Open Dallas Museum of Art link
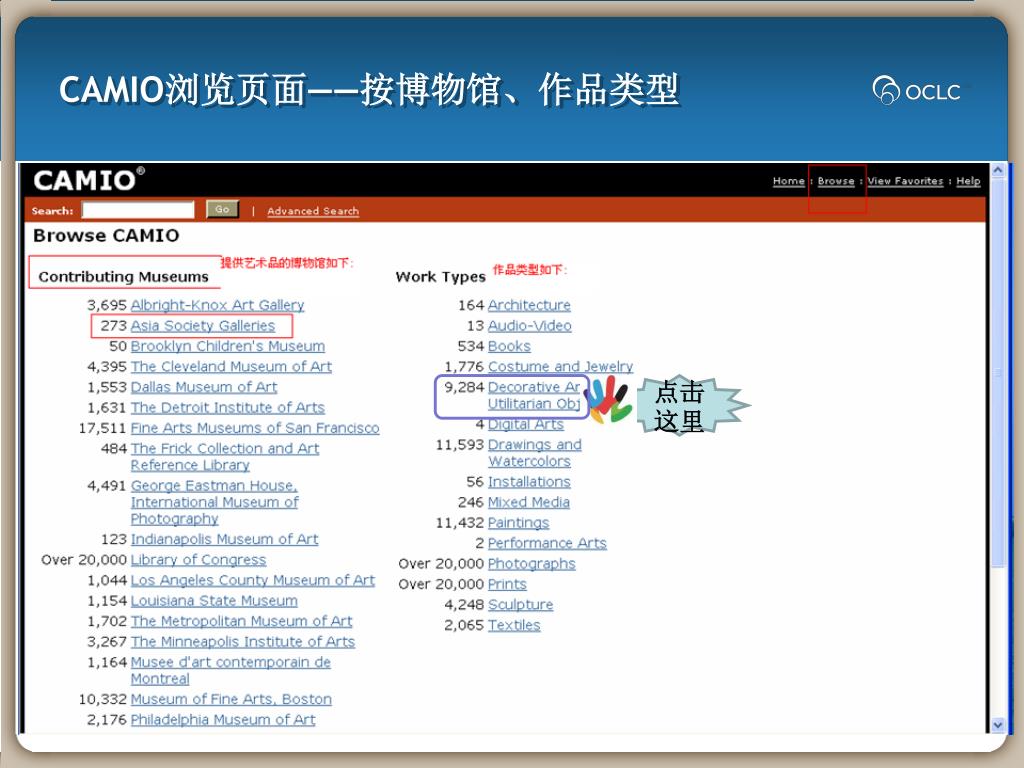Image resolution: width=1024 pixels, height=768 pixels. pos(204,387)
